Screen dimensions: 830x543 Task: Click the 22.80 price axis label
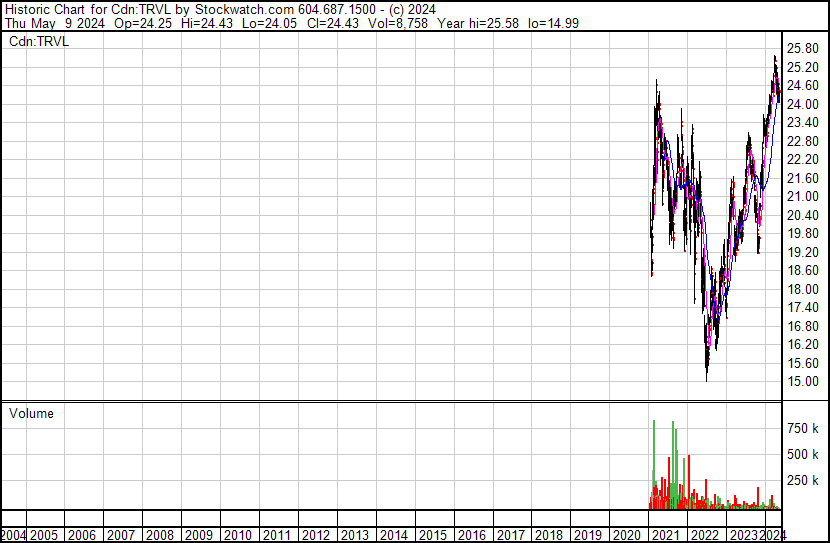804,142
